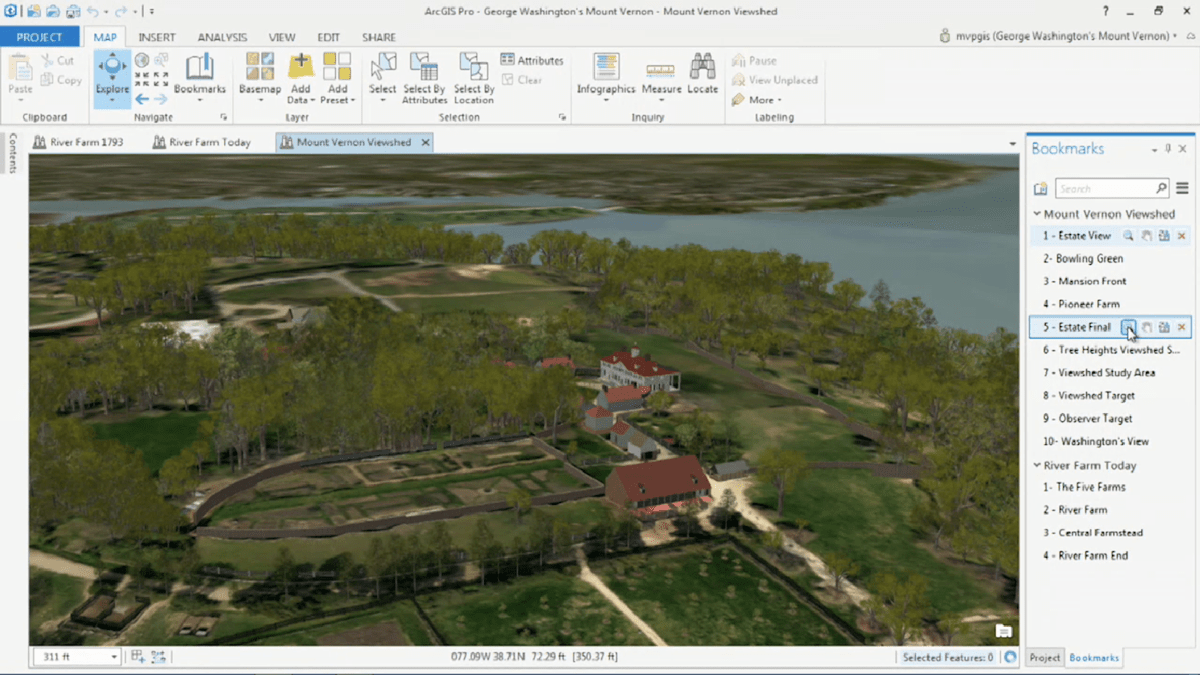Collapse the Mount Vernon Viewshed bookmark group
Image resolution: width=1200 pixels, height=675 pixels.
[1037, 213]
